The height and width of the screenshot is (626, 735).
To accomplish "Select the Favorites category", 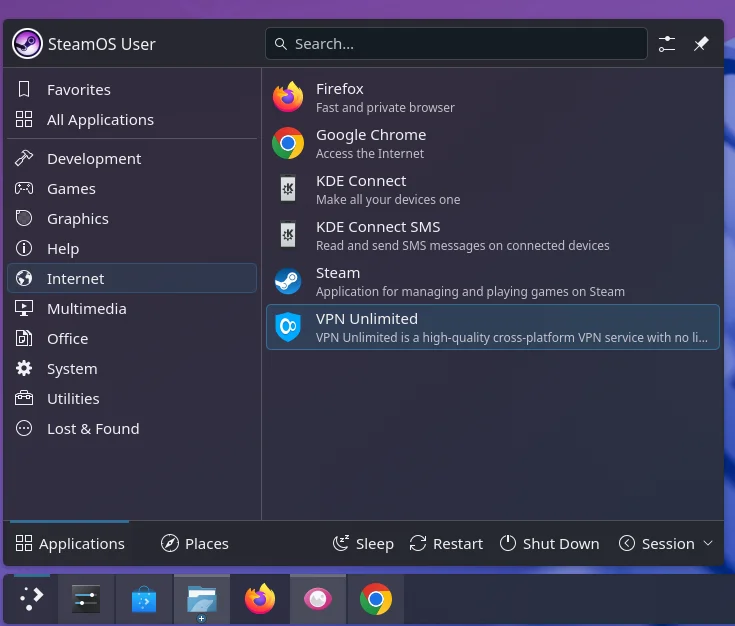I will (x=132, y=90).
